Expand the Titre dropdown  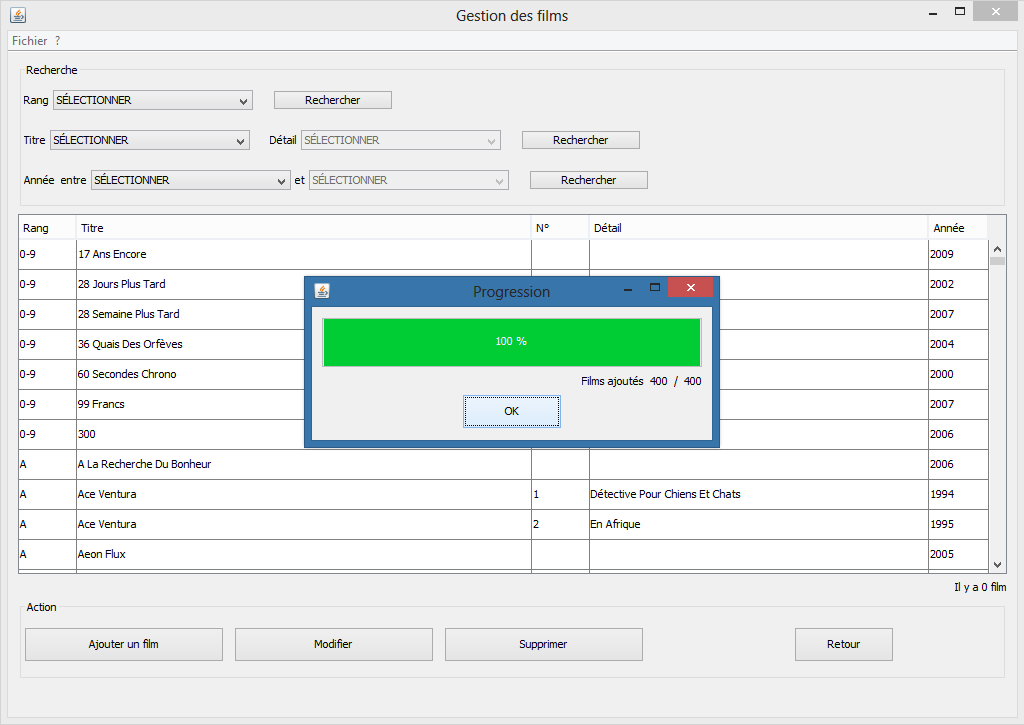[150, 140]
